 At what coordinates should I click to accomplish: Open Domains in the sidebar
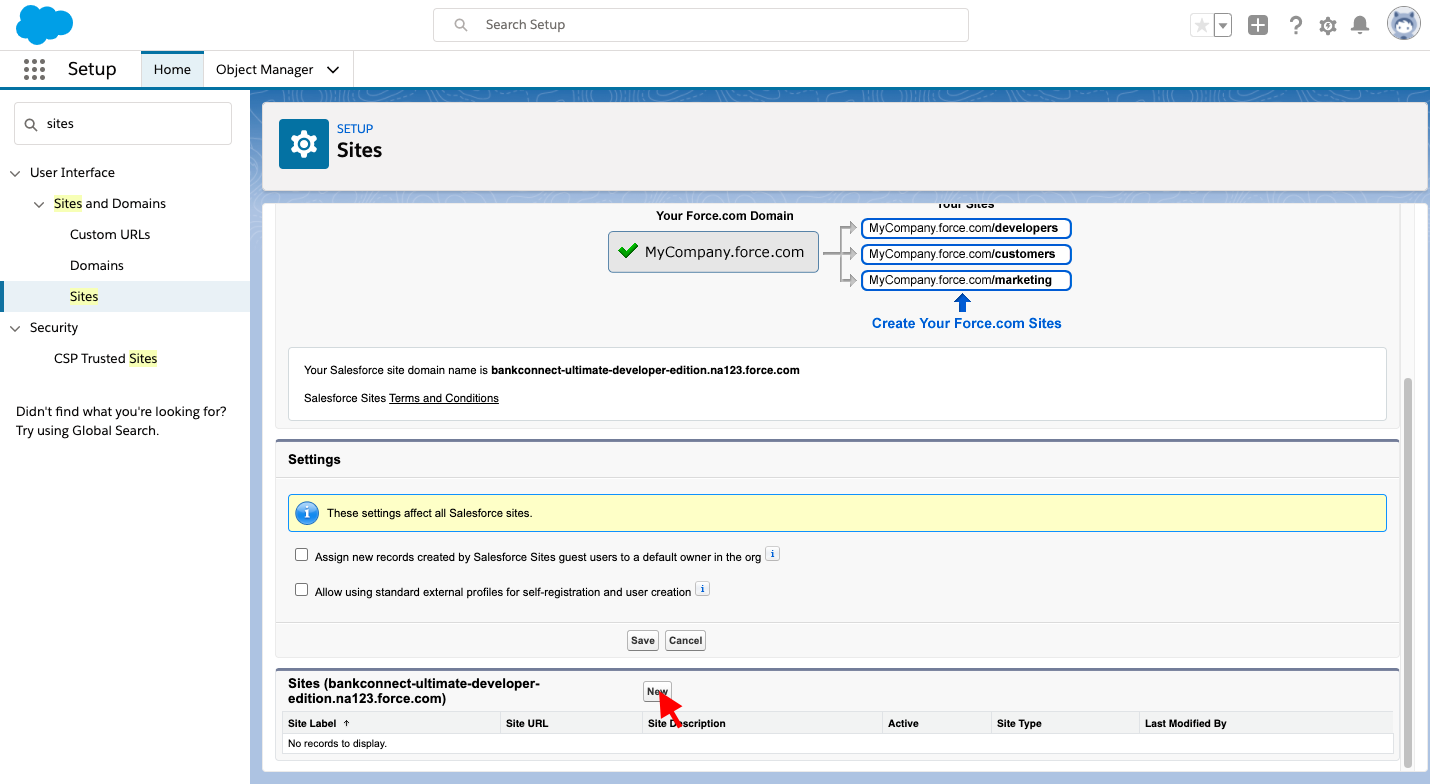click(97, 266)
